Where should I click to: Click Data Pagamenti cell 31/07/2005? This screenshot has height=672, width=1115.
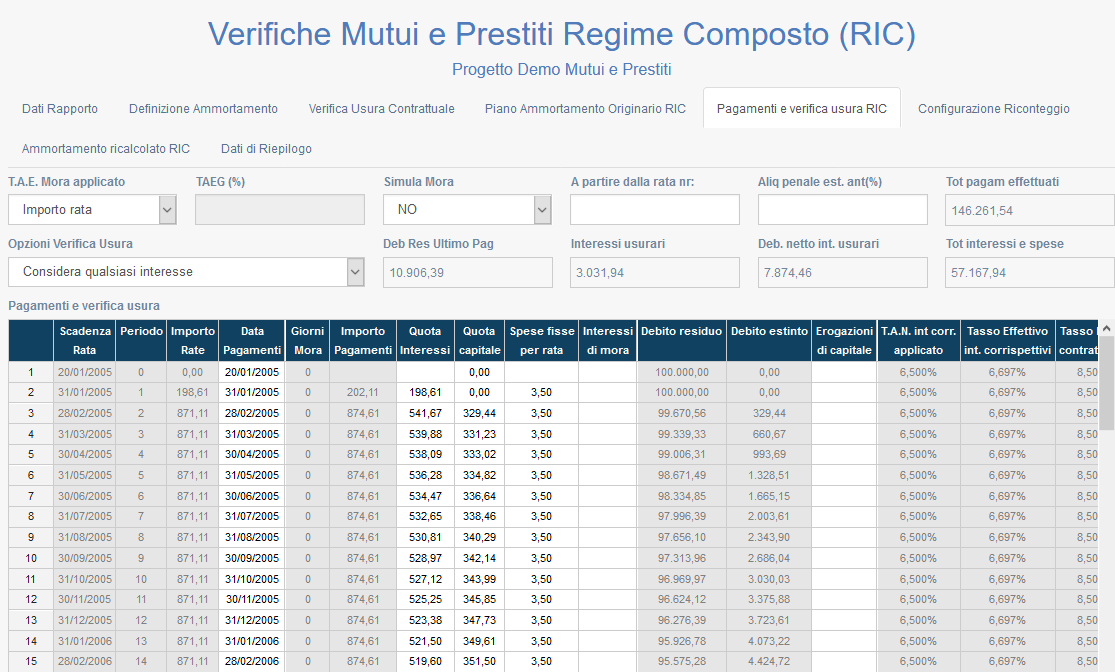[x=252, y=516]
